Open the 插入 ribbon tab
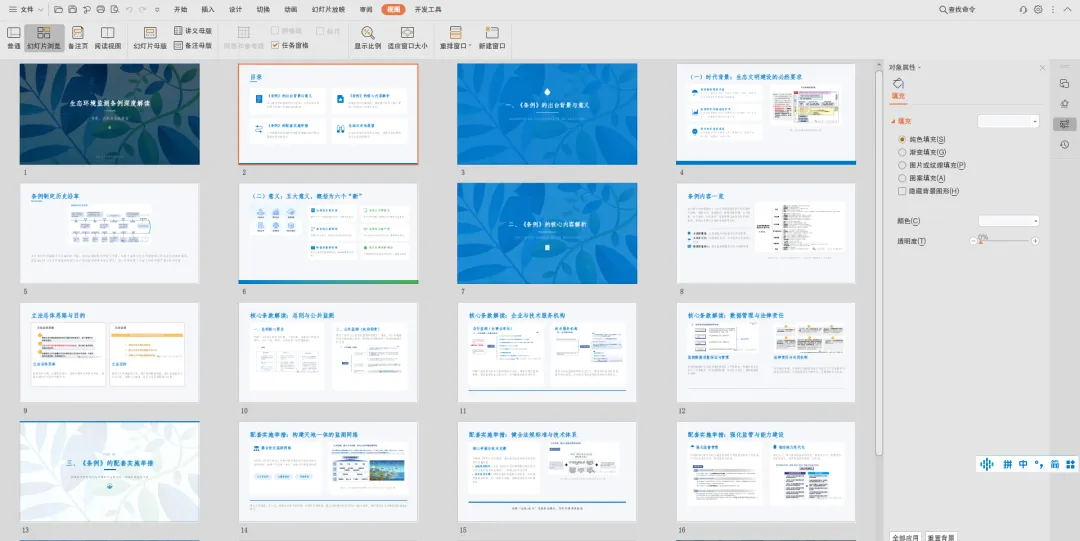The image size is (1080, 541). tap(208, 10)
